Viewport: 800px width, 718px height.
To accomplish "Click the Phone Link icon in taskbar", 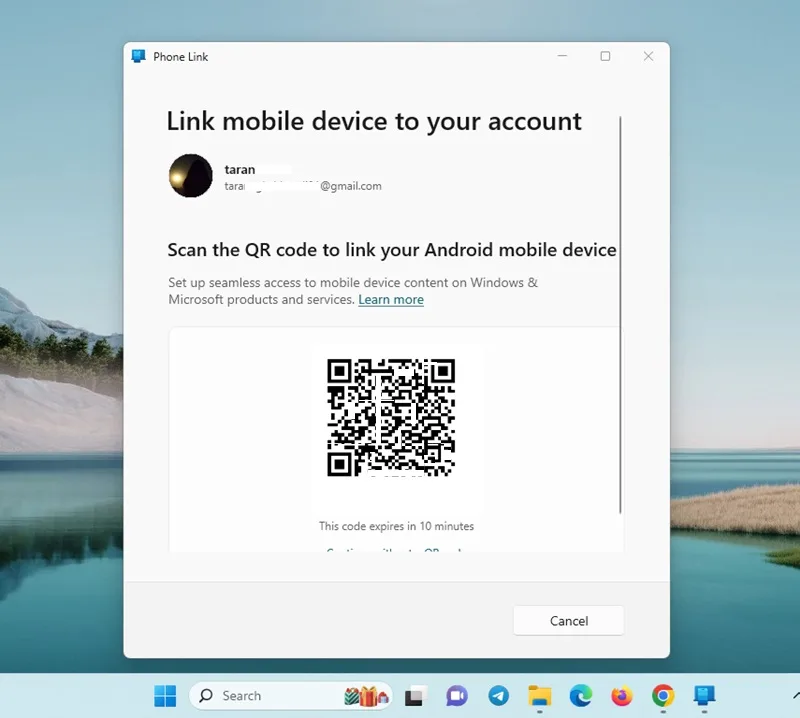I will [704, 696].
